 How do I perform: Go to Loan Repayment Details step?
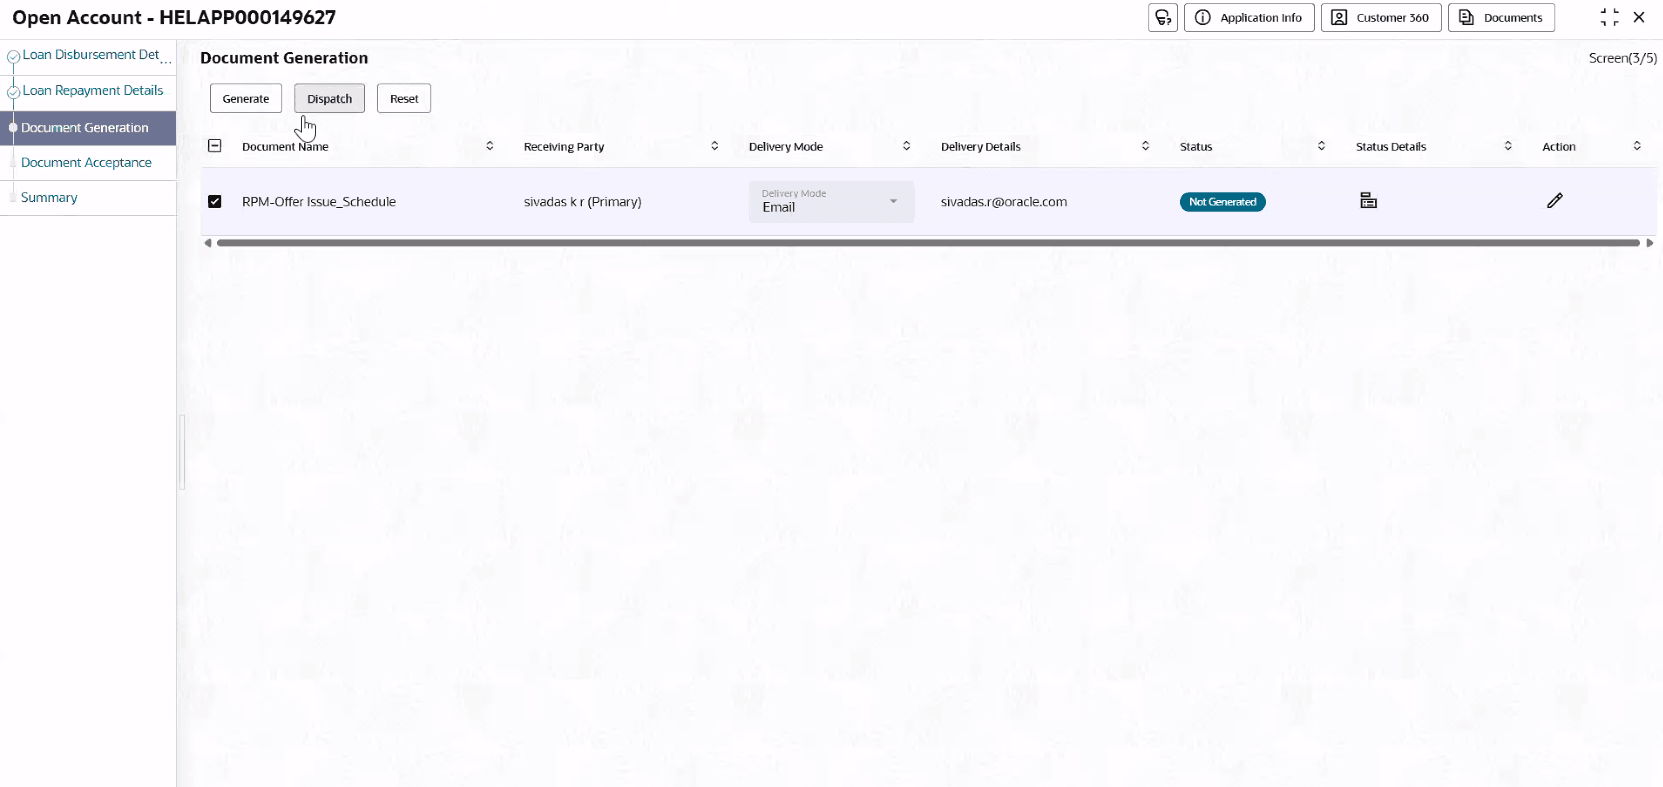point(93,90)
